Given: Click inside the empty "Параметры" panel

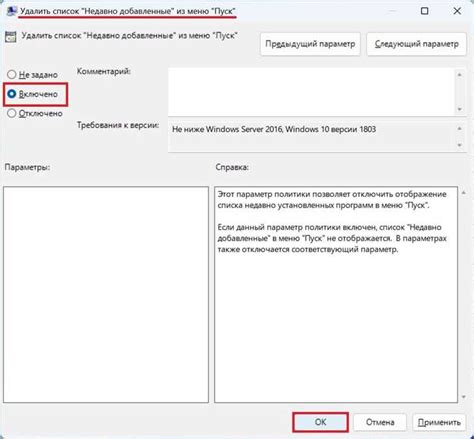Looking at the screenshot, I should tap(106, 294).
